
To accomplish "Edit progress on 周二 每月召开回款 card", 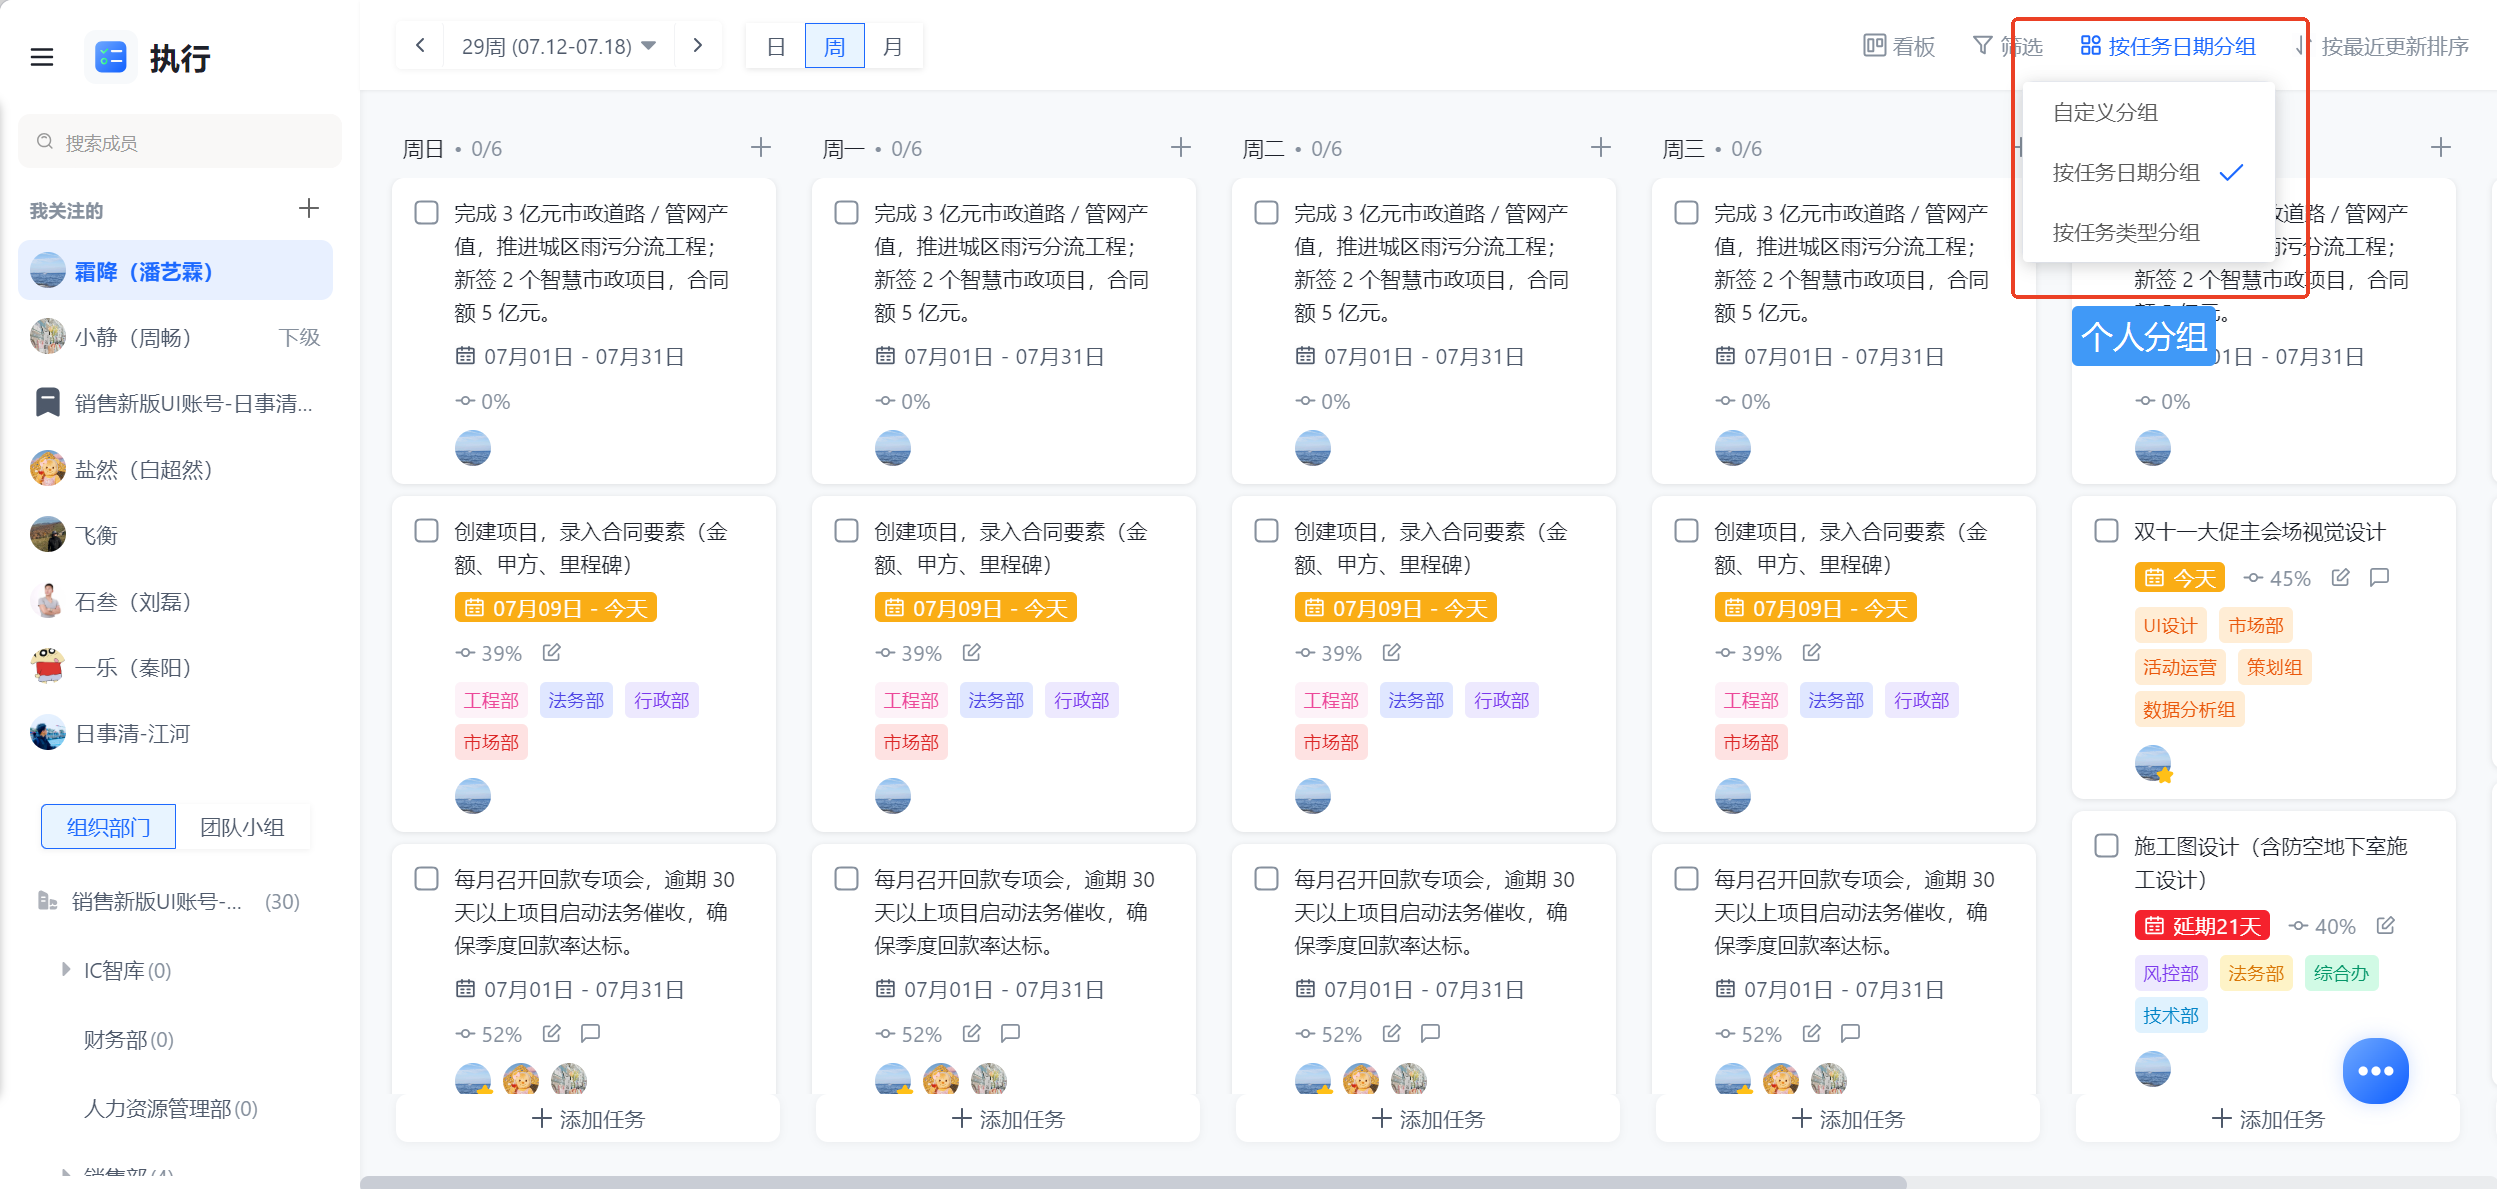I will click(x=1392, y=1033).
